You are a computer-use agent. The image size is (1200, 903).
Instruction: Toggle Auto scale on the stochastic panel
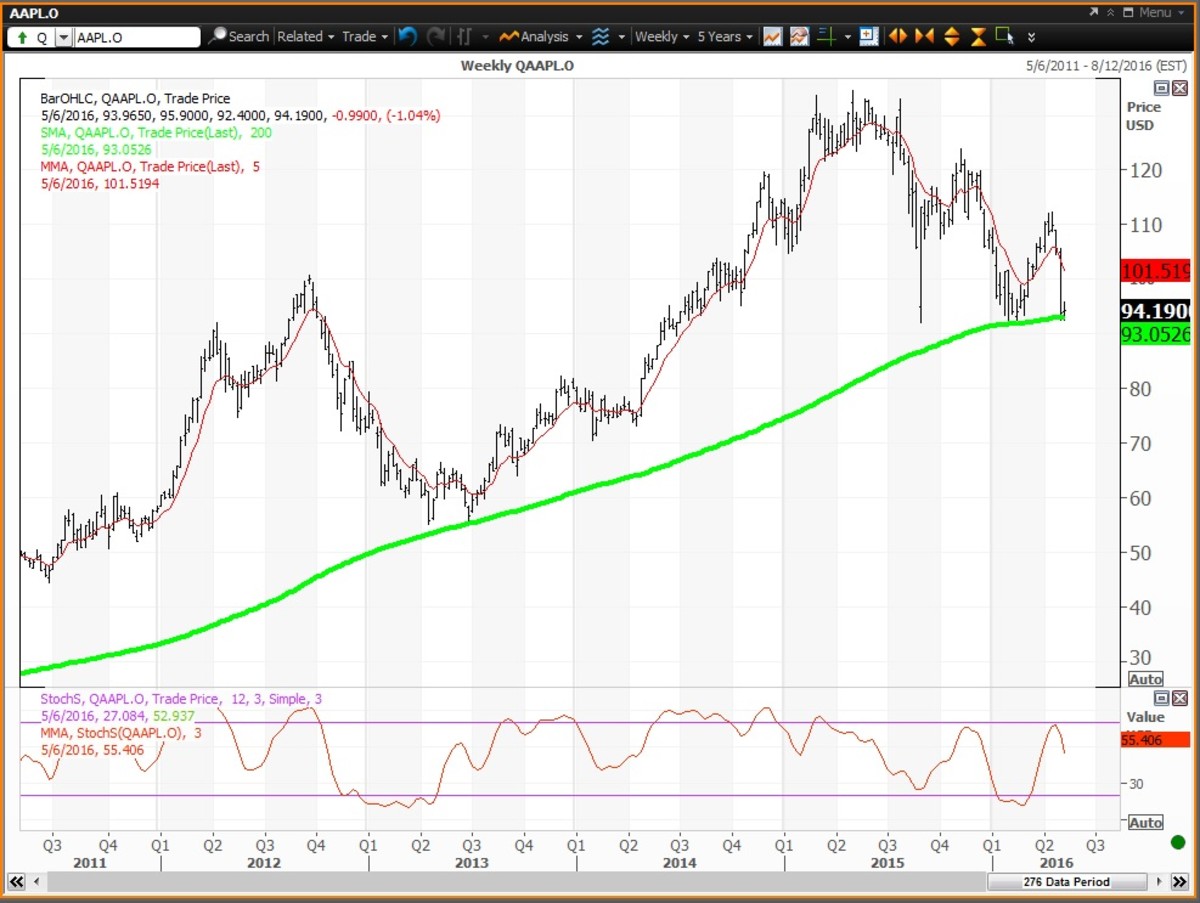[x=1145, y=822]
